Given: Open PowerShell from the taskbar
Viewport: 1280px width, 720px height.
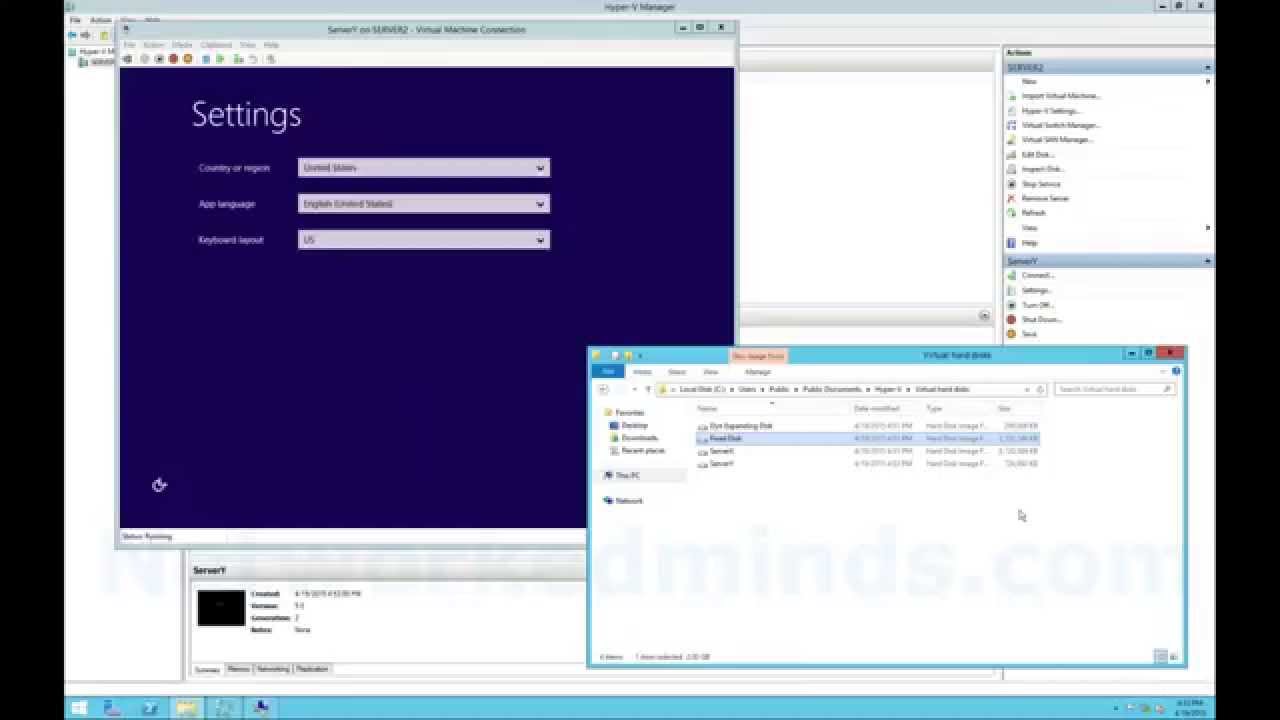Looking at the screenshot, I should (x=149, y=708).
